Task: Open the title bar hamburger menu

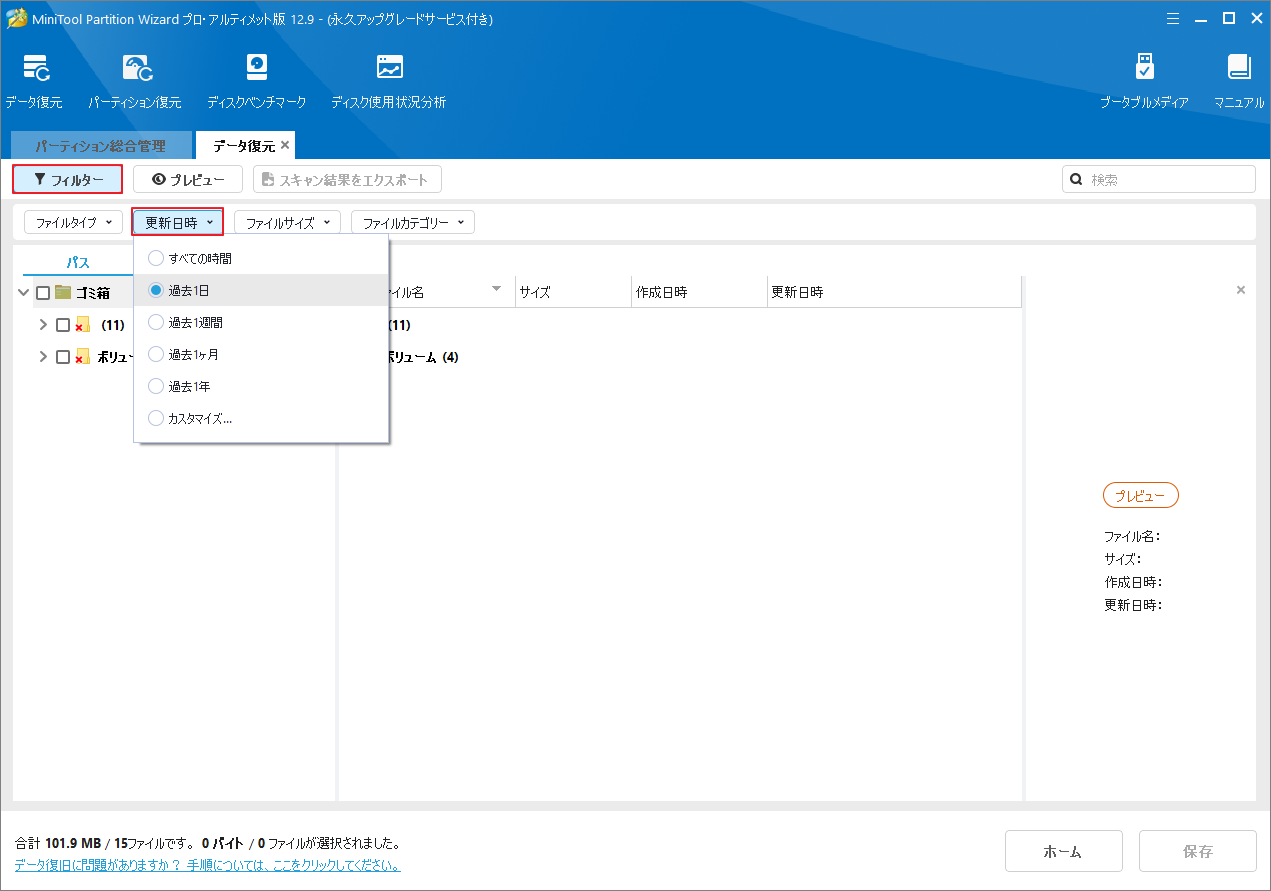Action: [1173, 18]
